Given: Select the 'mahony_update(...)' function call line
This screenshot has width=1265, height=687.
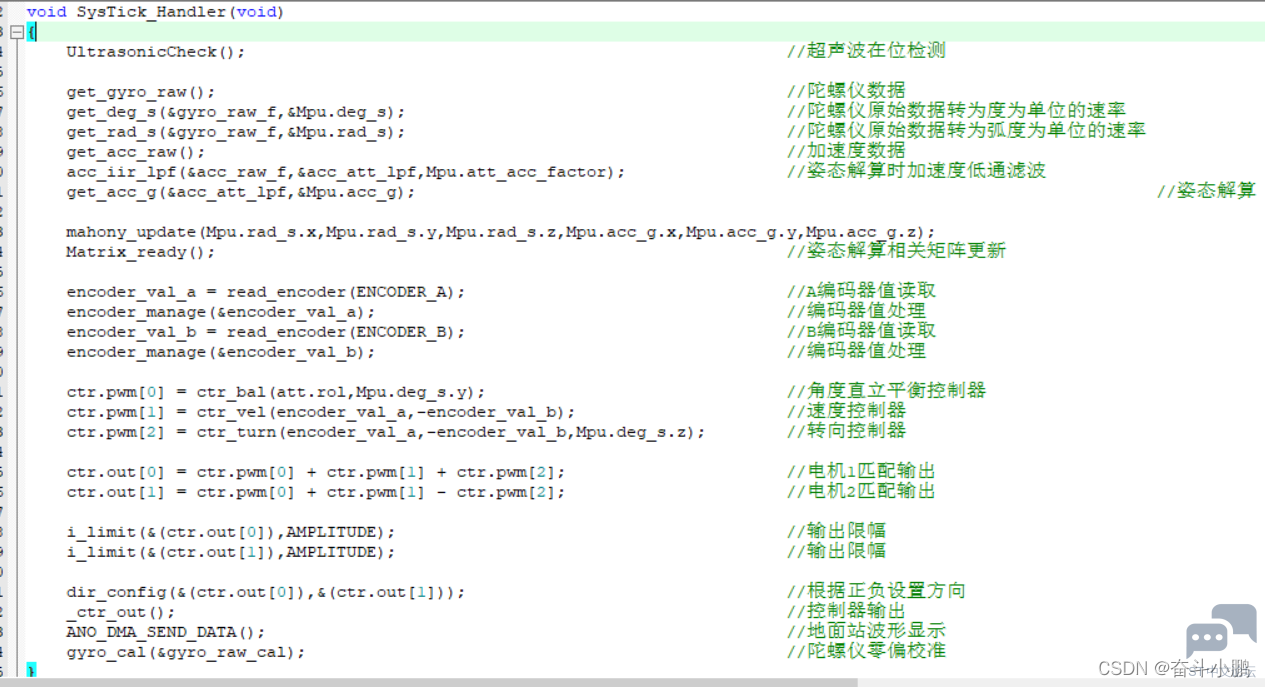Looking at the screenshot, I should click(500, 231).
